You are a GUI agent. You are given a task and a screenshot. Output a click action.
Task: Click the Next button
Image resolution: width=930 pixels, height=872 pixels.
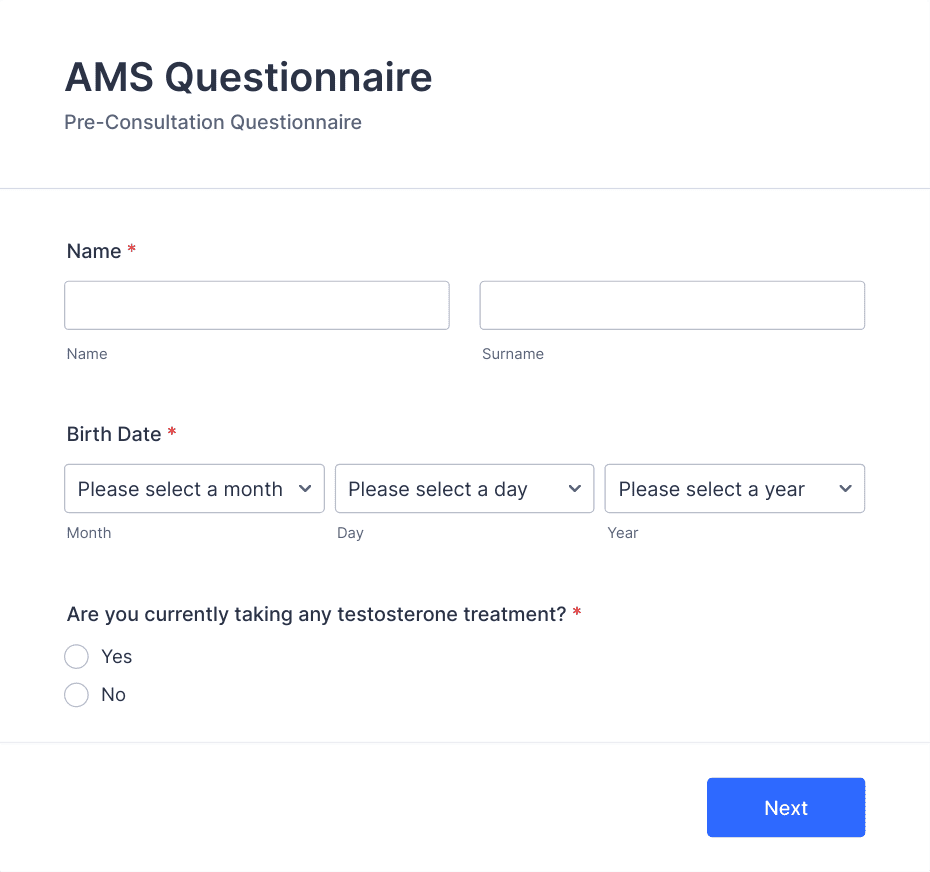(x=786, y=807)
